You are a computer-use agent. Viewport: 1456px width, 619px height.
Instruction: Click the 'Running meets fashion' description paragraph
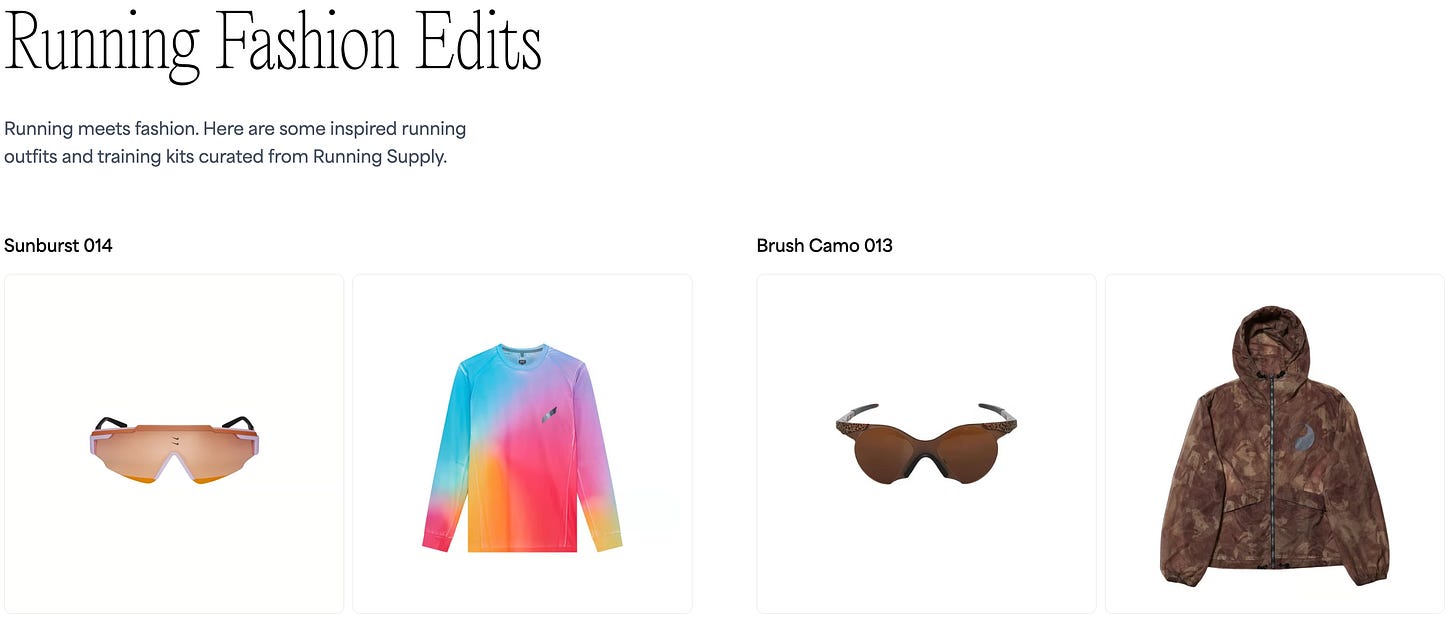pyautogui.click(x=235, y=143)
